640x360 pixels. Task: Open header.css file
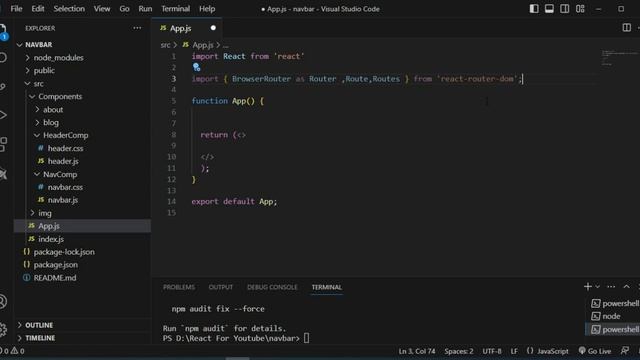click(x=65, y=148)
